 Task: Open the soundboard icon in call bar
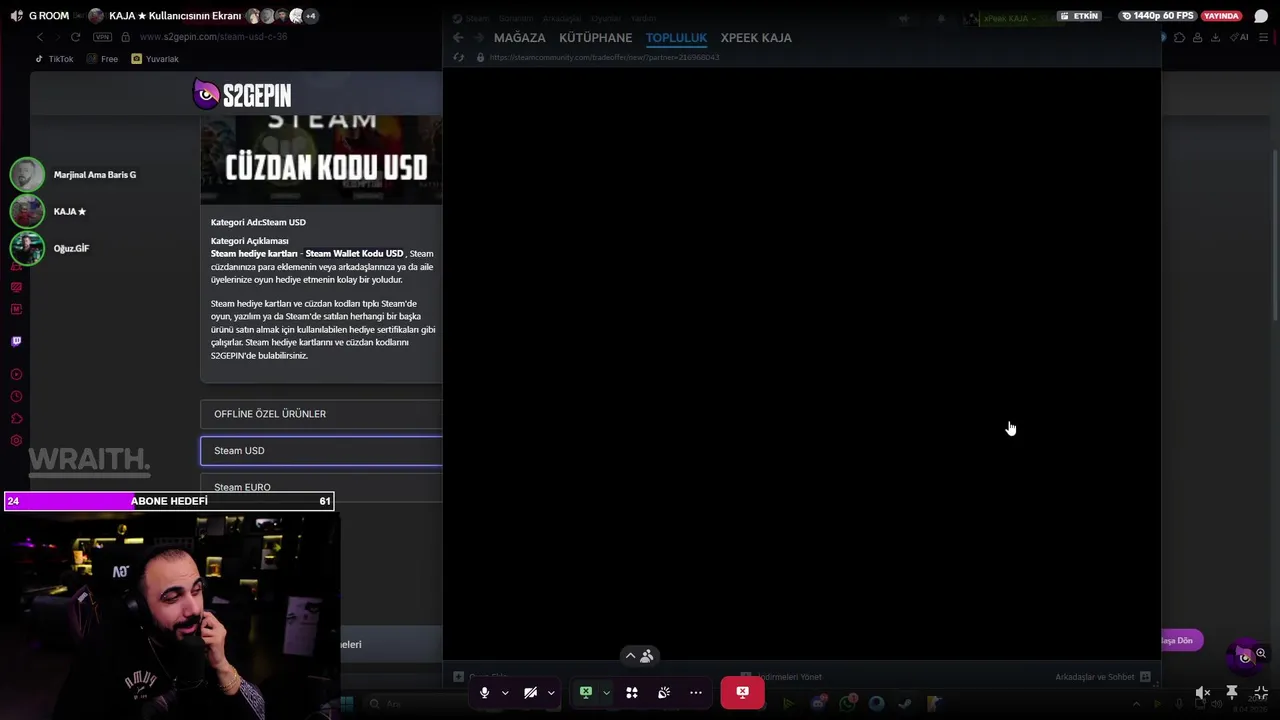click(664, 692)
